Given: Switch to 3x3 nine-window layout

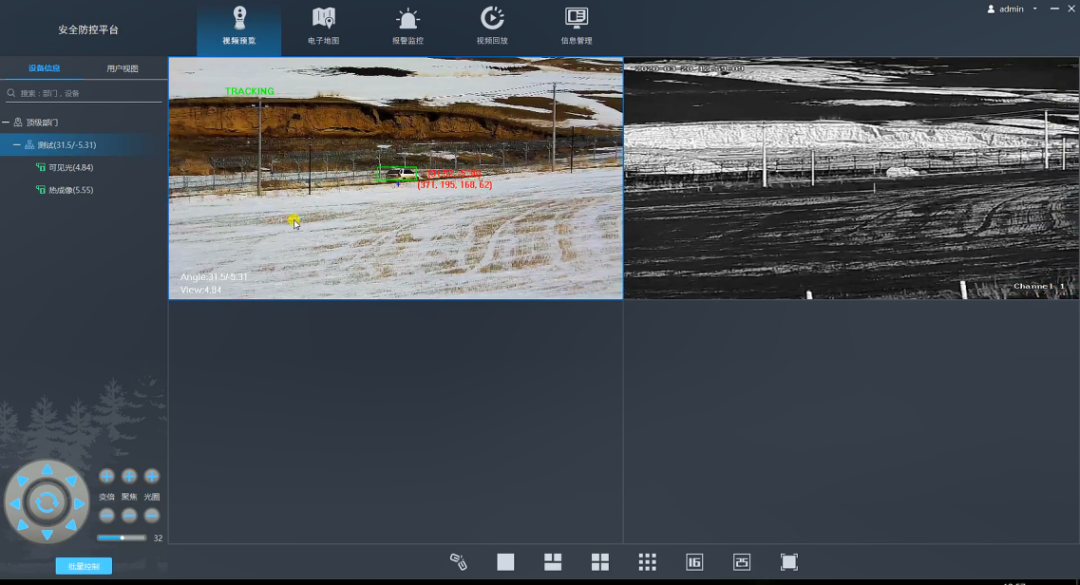Looking at the screenshot, I should pyautogui.click(x=647, y=562).
